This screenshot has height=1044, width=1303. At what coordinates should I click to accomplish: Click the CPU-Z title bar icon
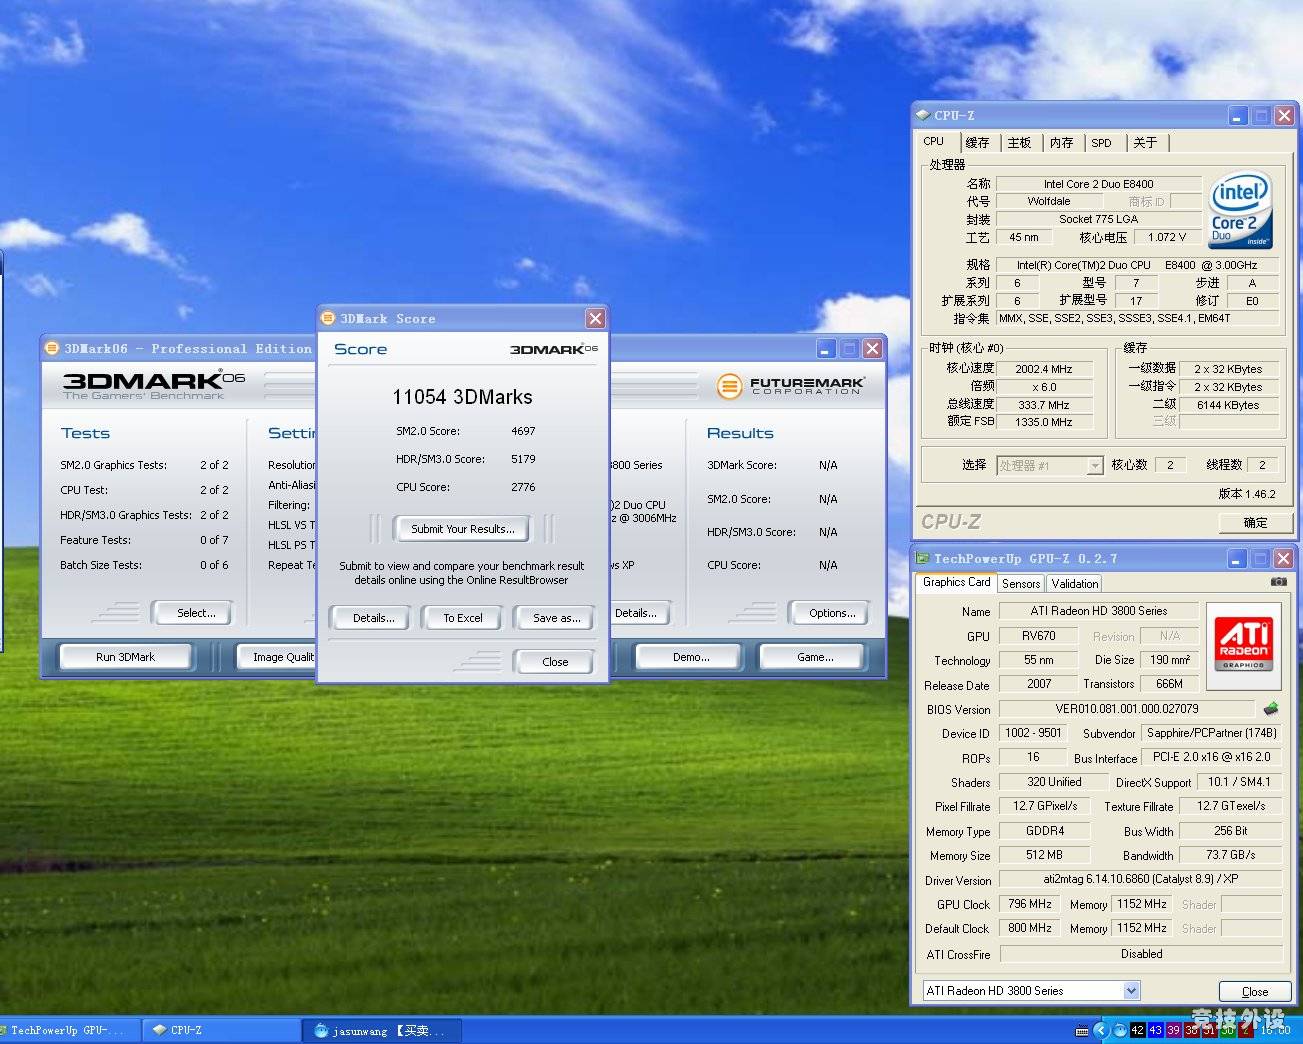(923, 115)
